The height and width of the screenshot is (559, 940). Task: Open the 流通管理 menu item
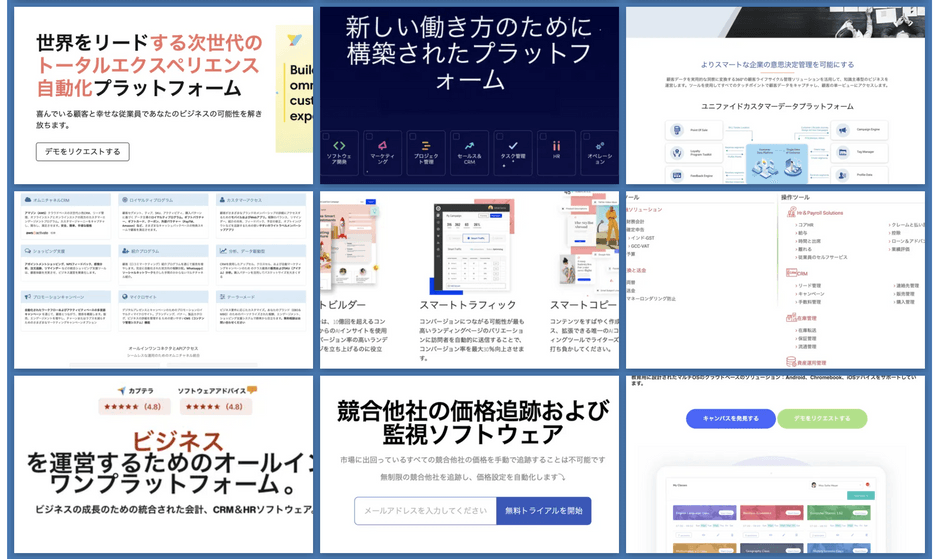806,347
